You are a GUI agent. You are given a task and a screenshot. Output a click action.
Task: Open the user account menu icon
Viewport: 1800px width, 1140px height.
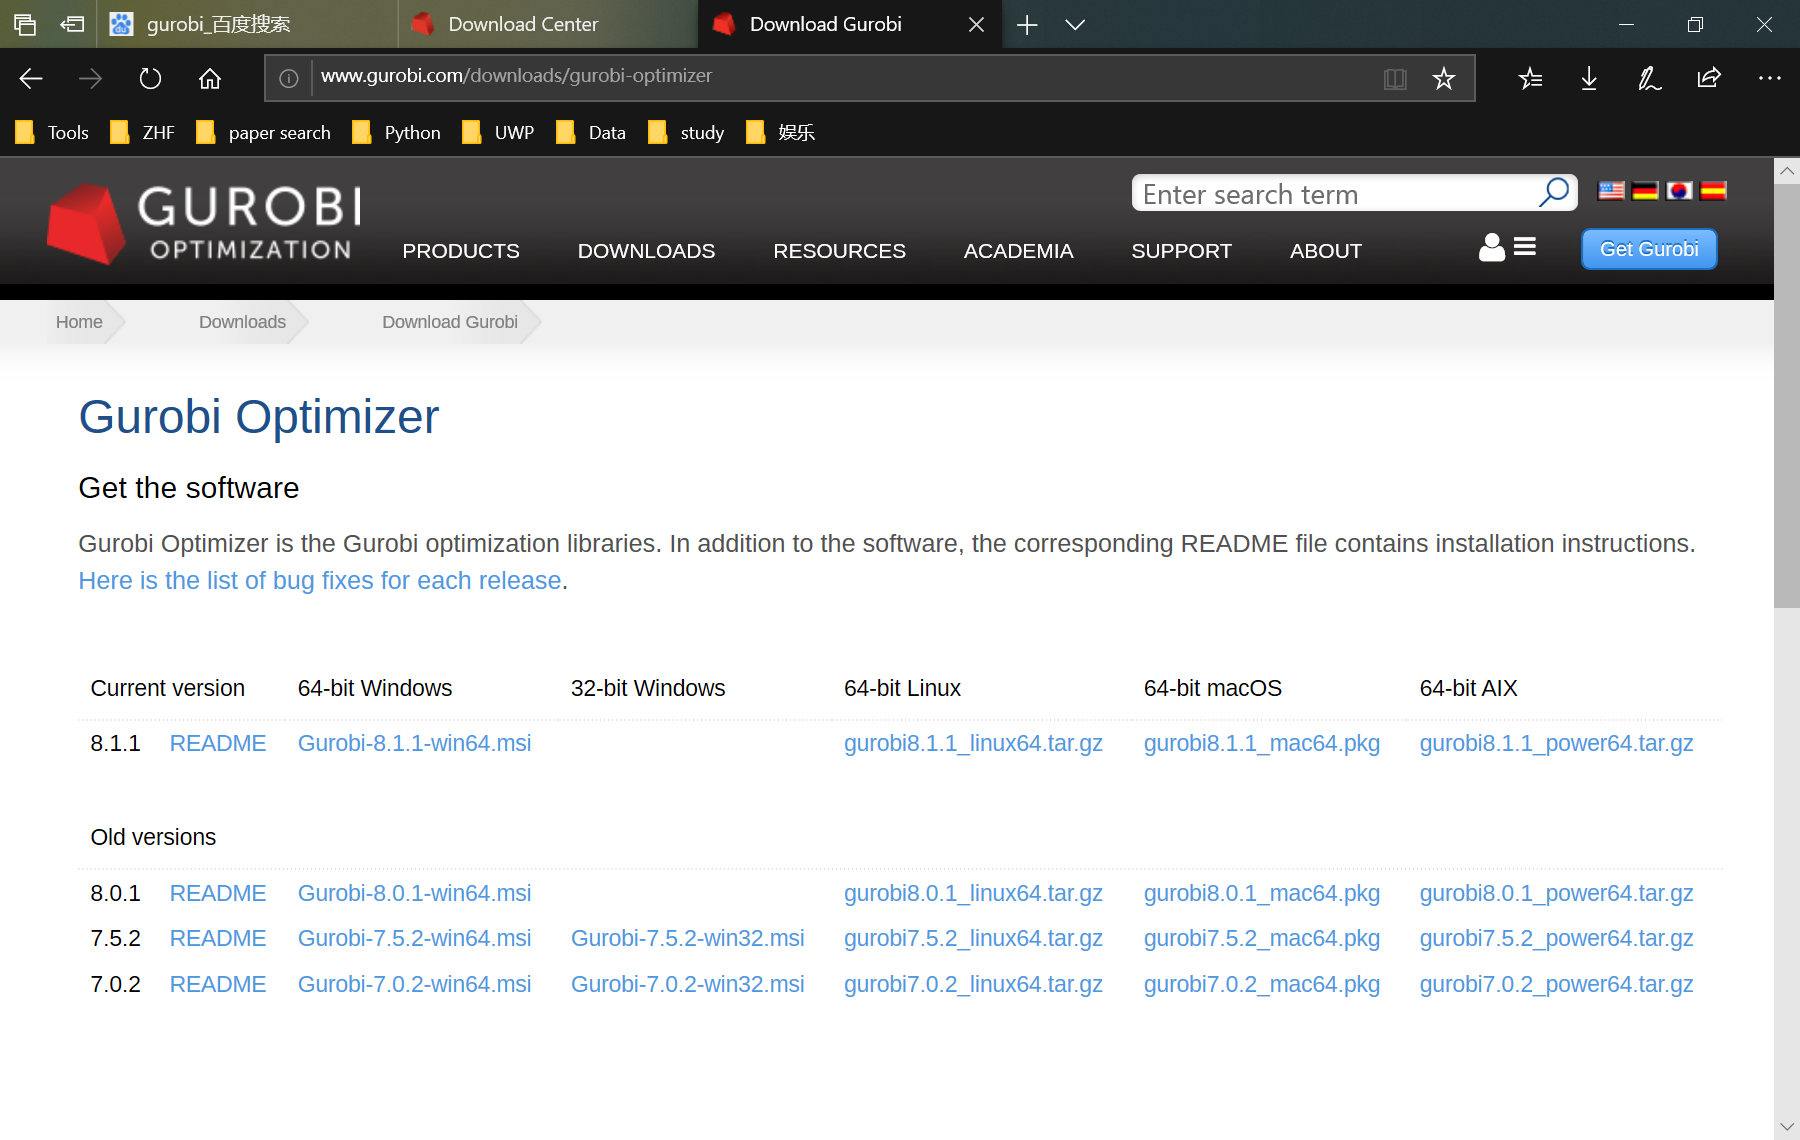click(x=1507, y=247)
